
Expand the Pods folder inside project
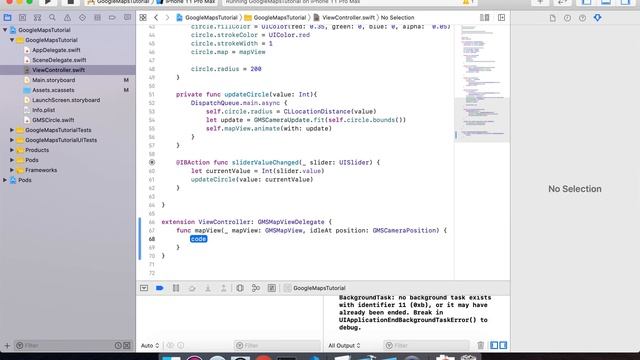[x=12, y=160]
